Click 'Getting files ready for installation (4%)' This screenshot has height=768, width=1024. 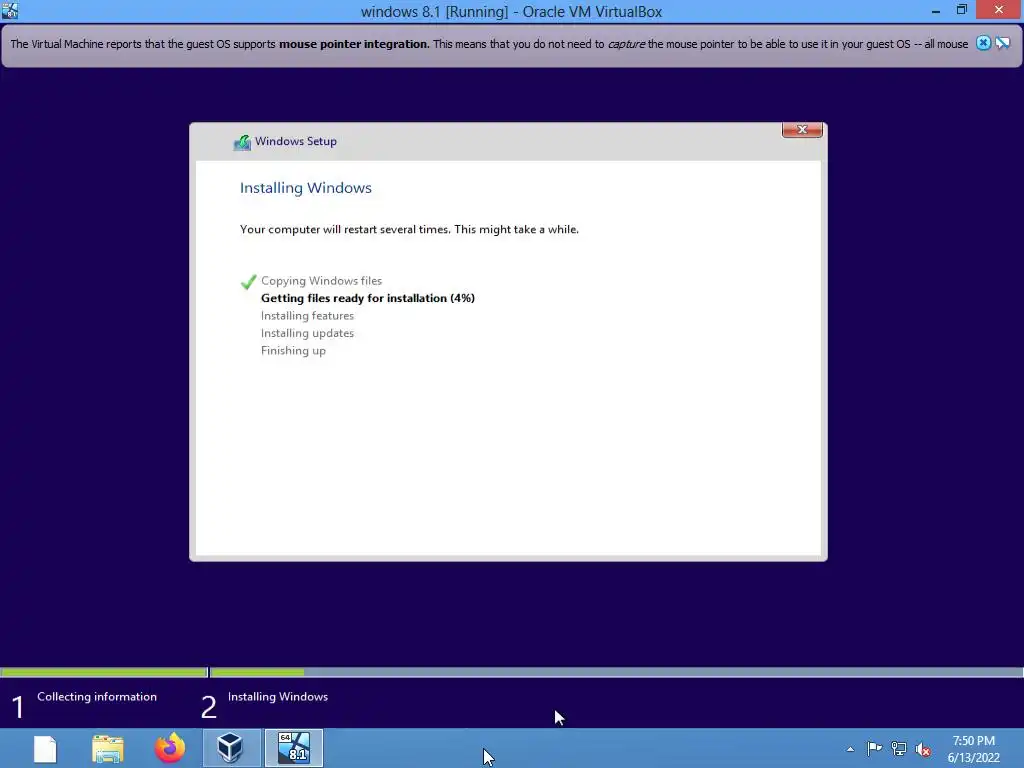point(368,298)
